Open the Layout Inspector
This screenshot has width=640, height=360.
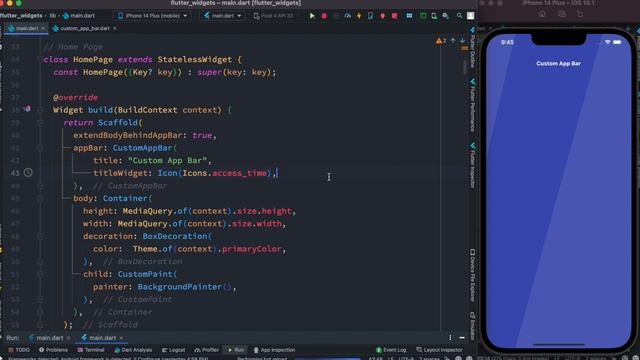439,350
